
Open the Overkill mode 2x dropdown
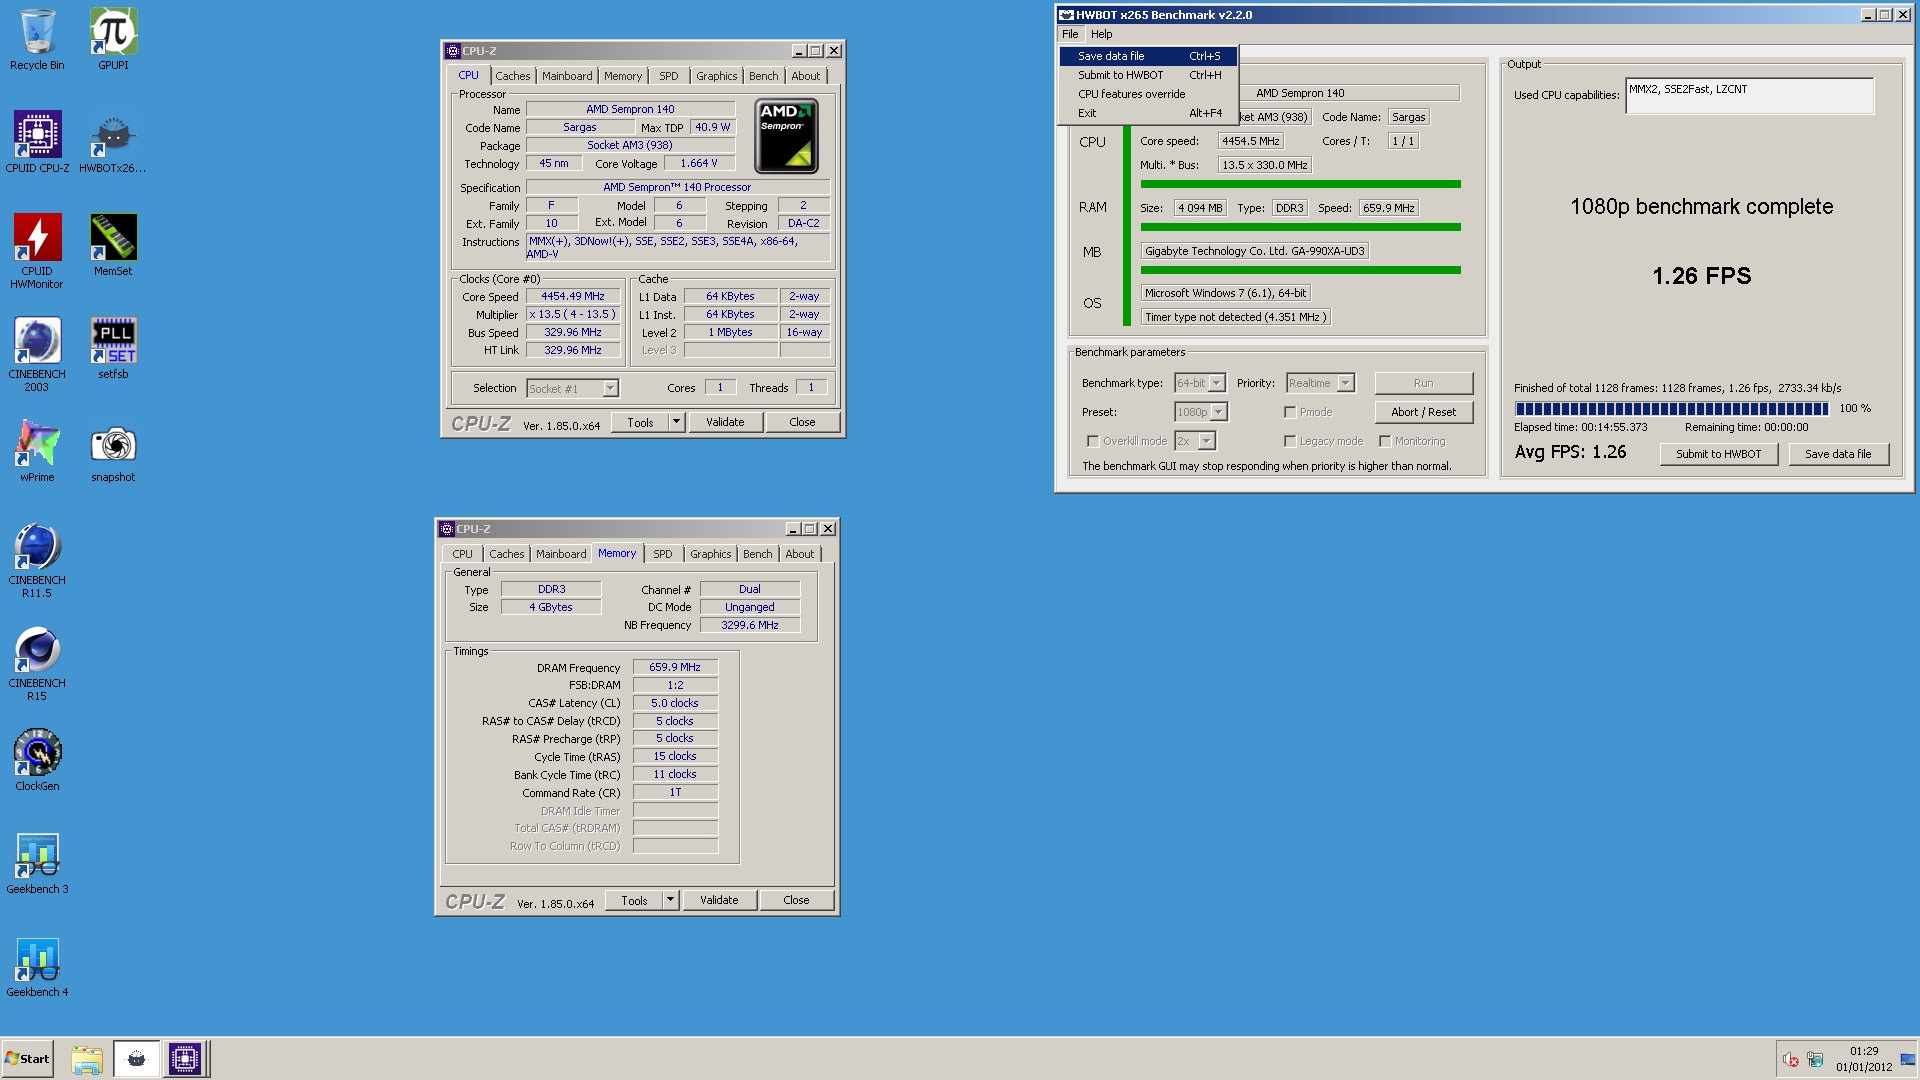[1195, 441]
